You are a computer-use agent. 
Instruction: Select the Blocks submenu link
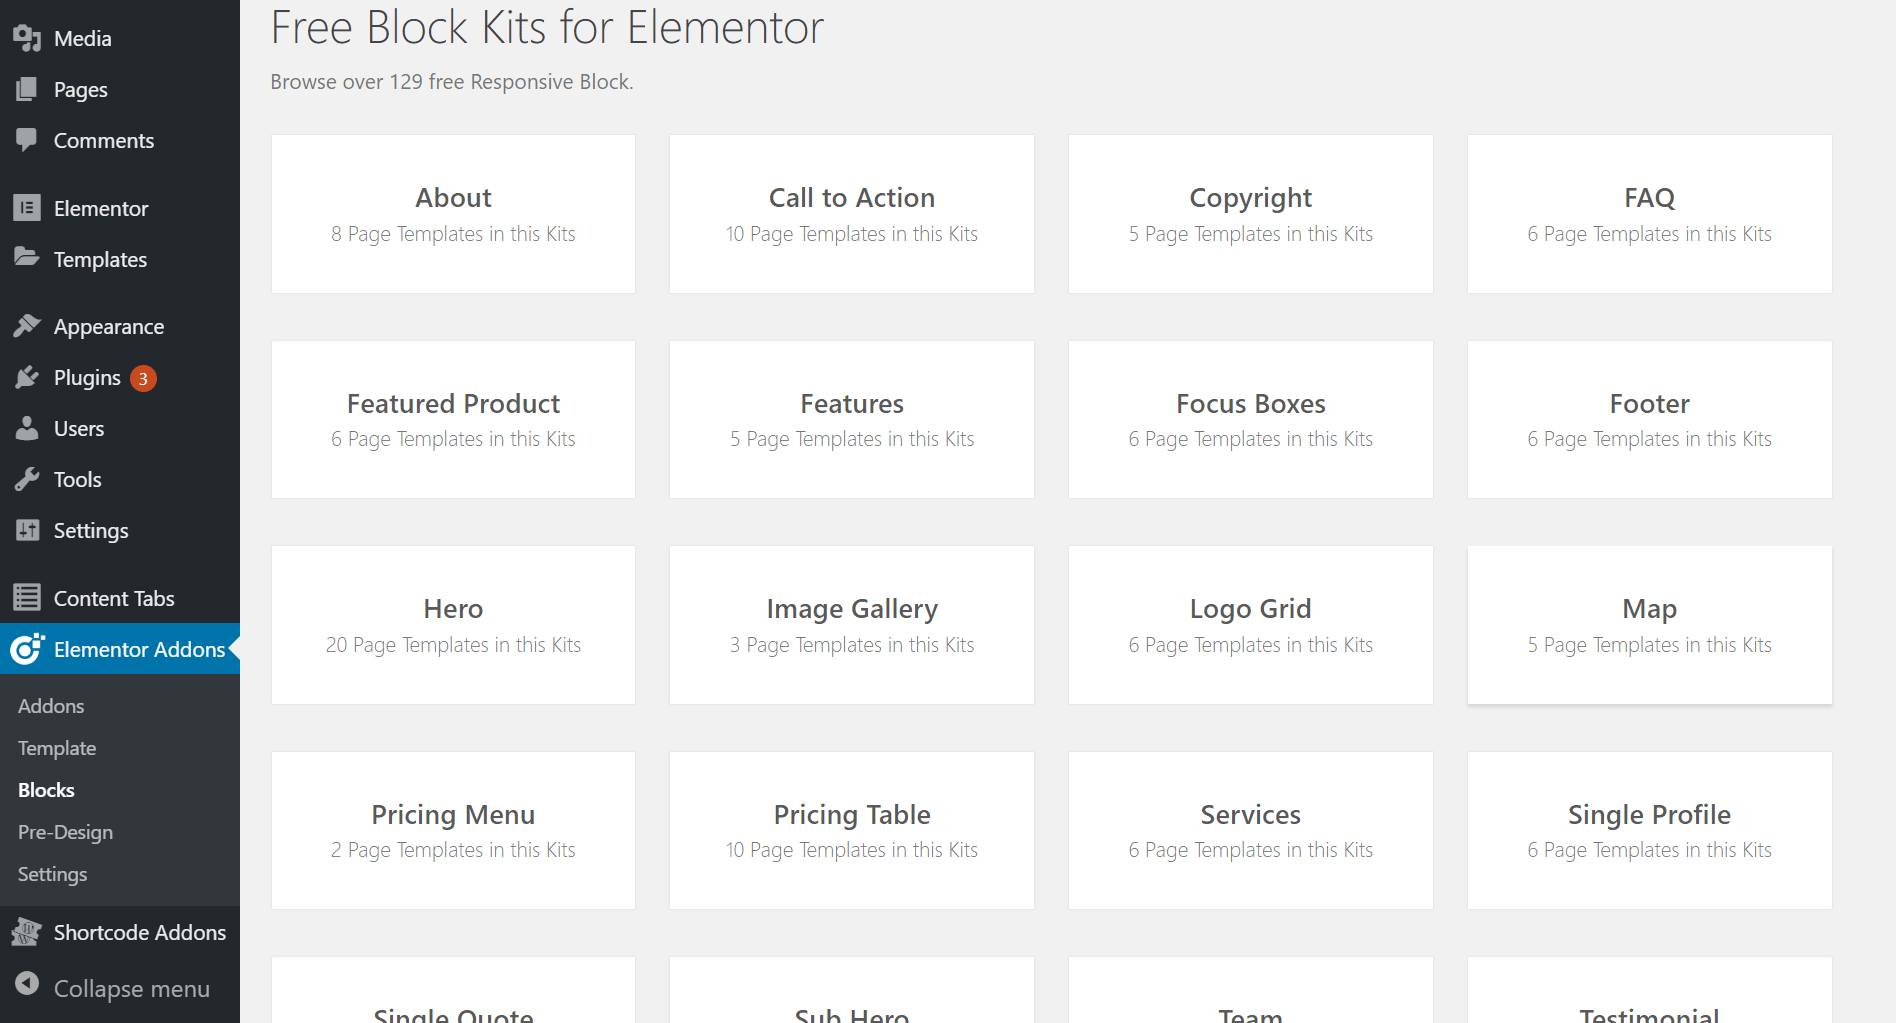(46, 790)
